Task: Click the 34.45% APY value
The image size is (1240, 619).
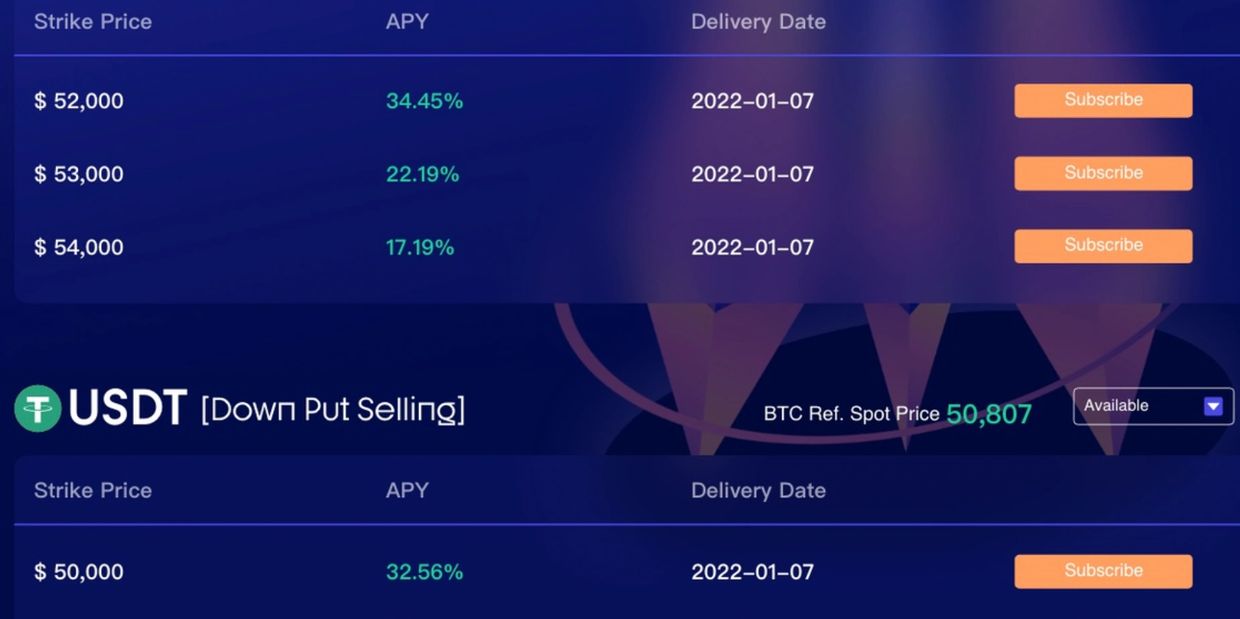Action: tap(424, 101)
